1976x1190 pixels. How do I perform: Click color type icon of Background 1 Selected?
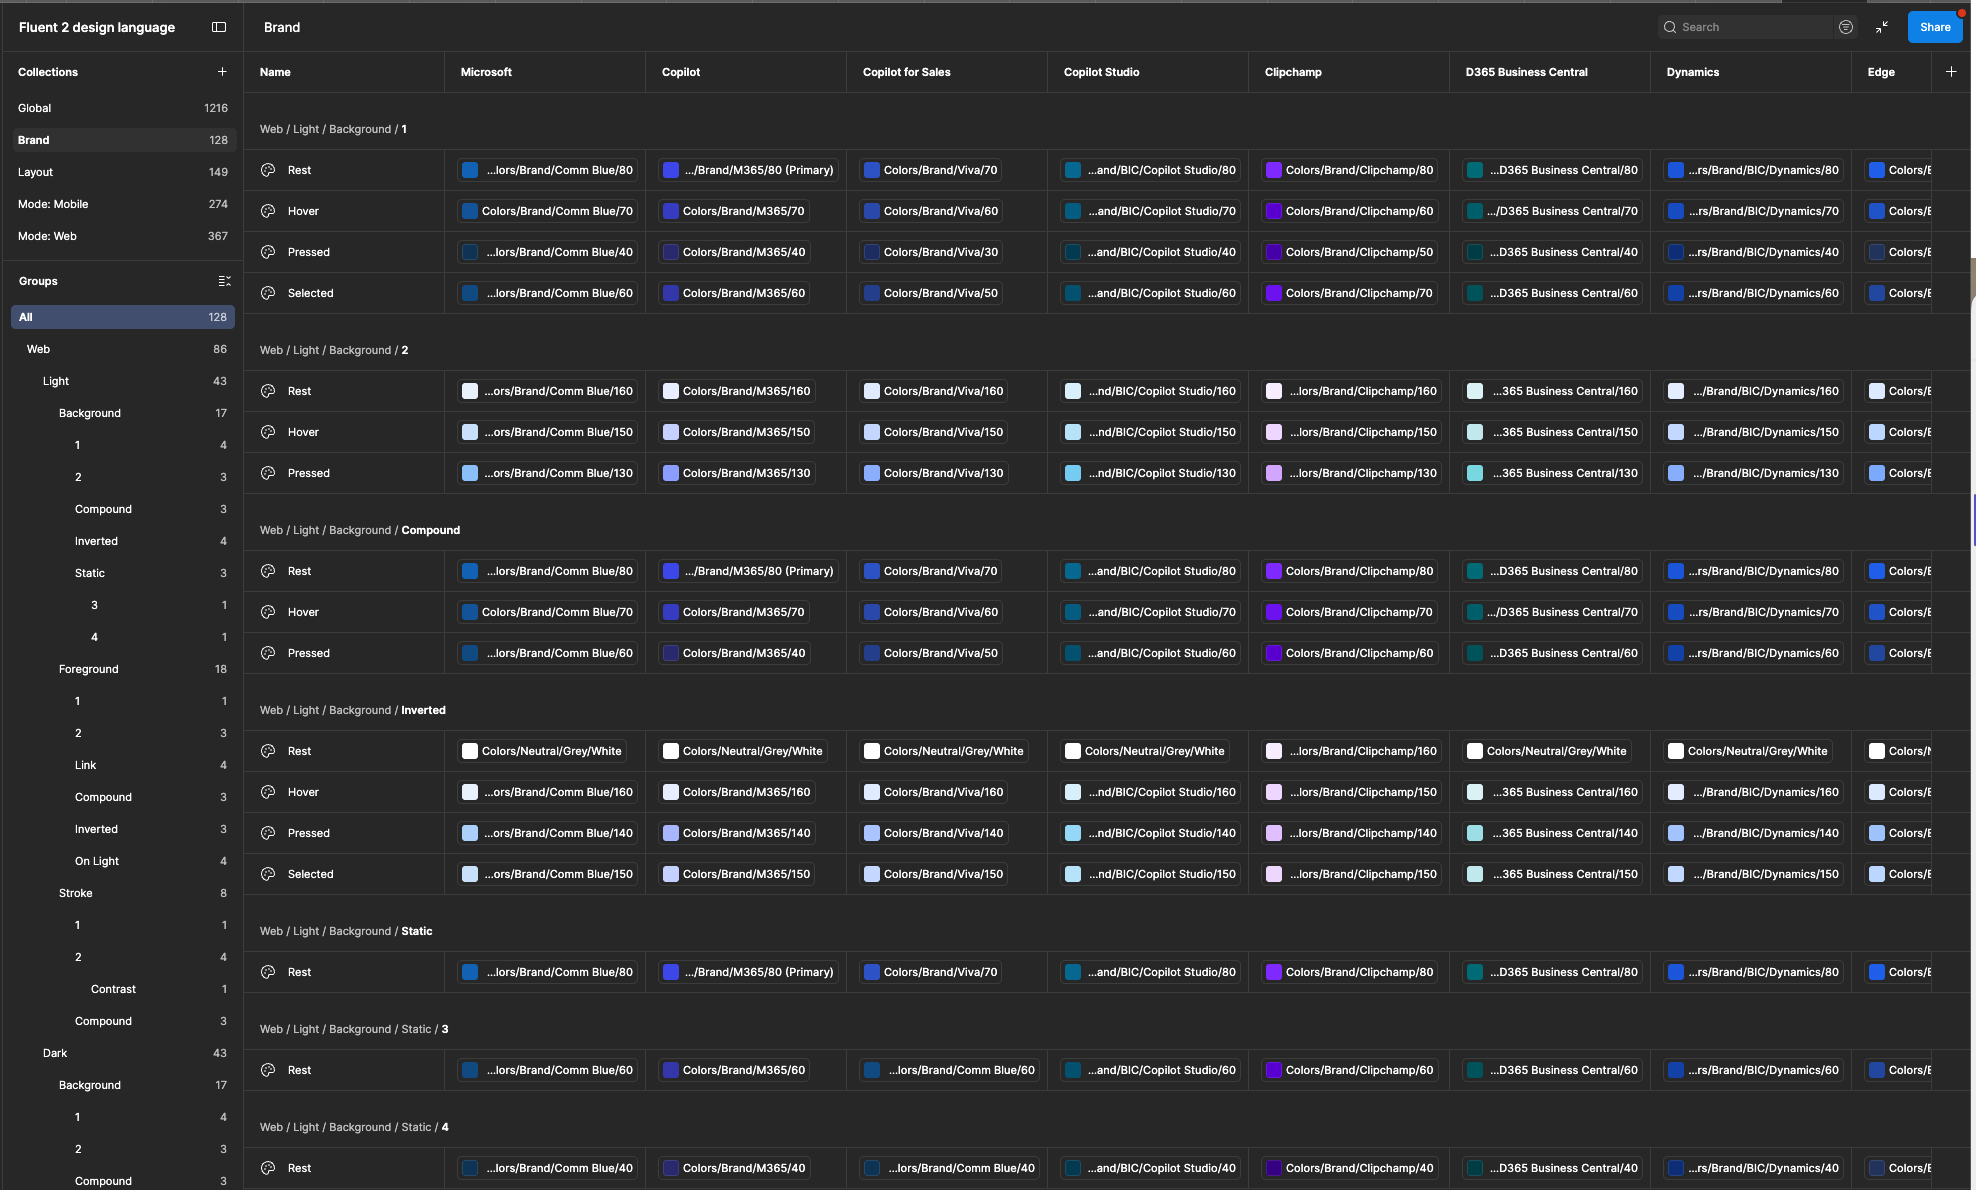pyautogui.click(x=268, y=293)
